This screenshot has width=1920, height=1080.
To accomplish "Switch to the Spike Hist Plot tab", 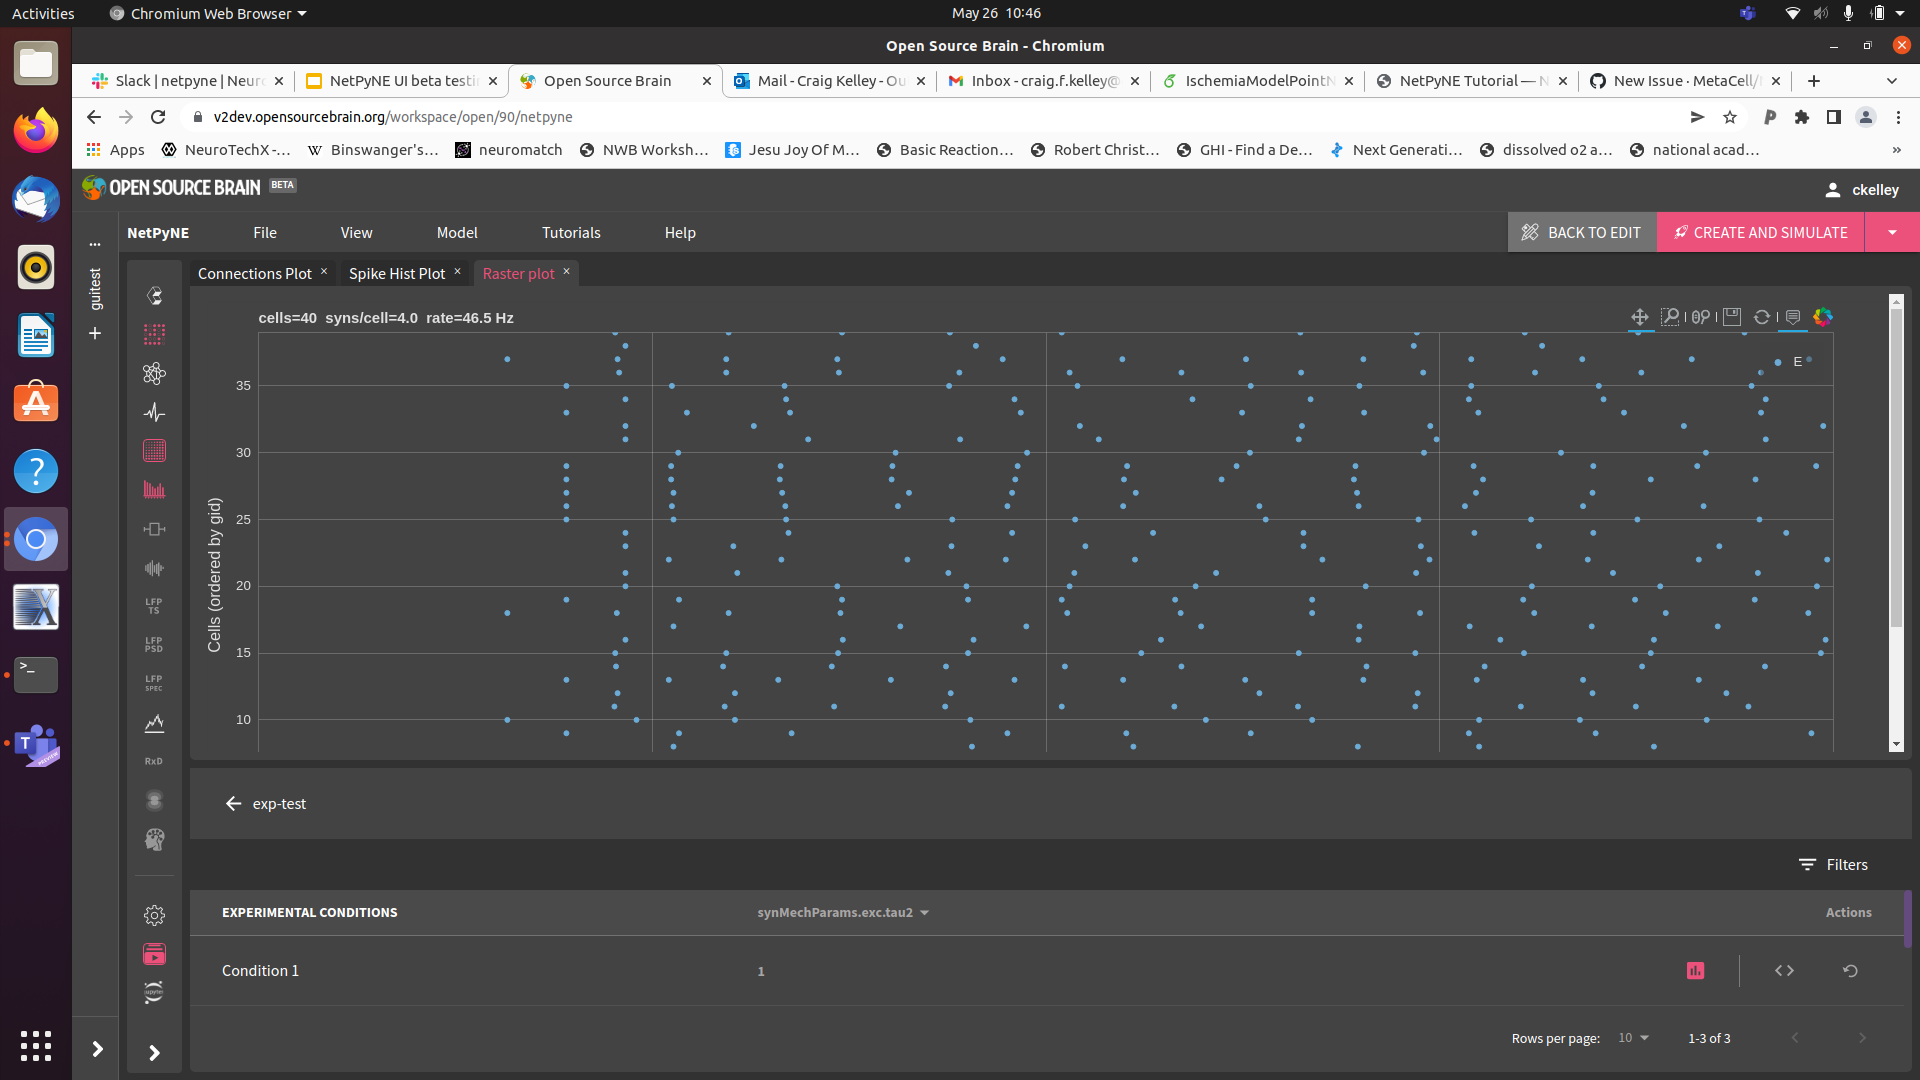I will click(x=397, y=273).
